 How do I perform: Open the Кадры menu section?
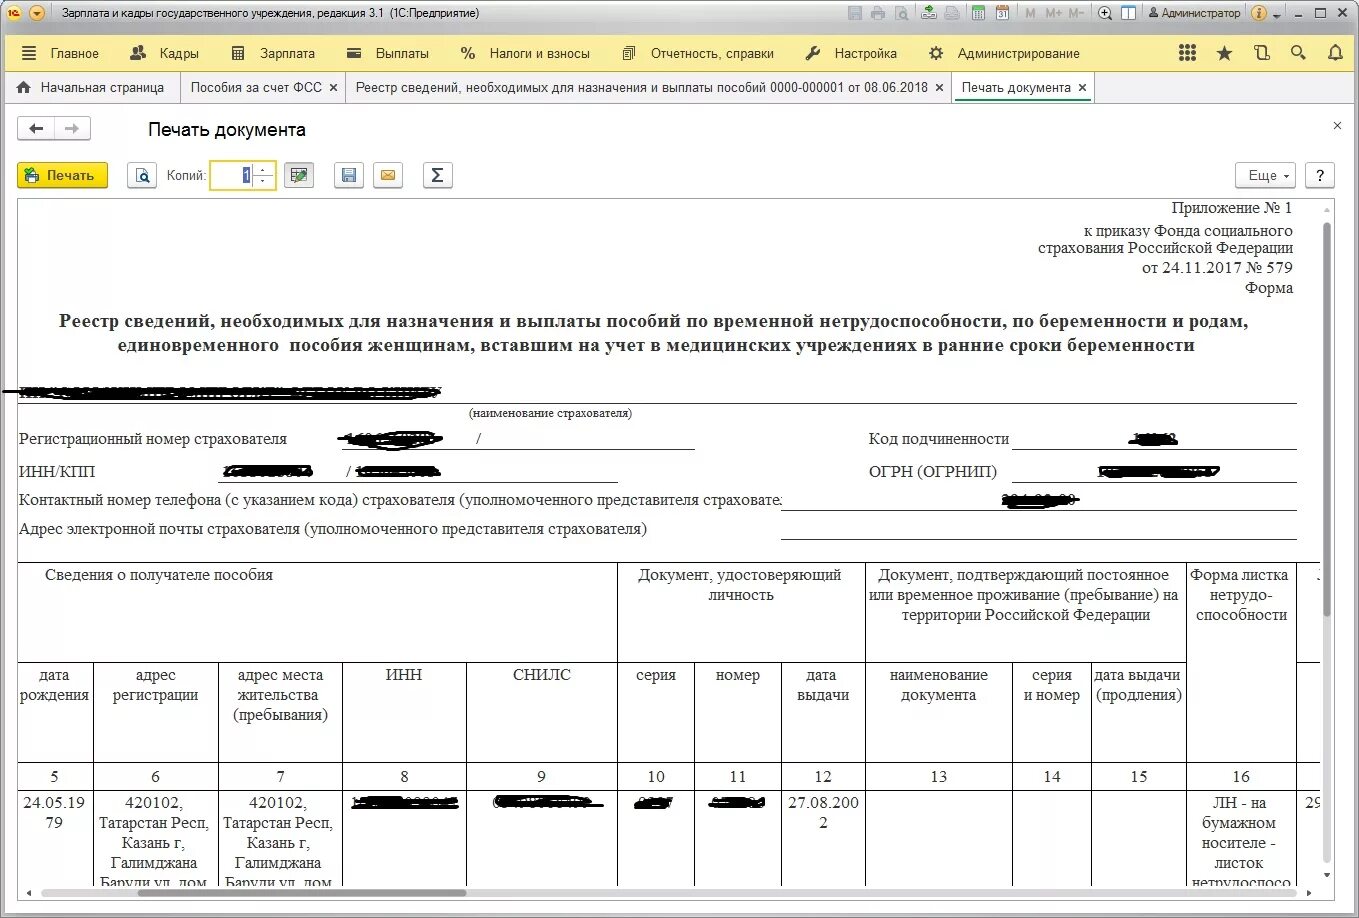tap(165, 53)
